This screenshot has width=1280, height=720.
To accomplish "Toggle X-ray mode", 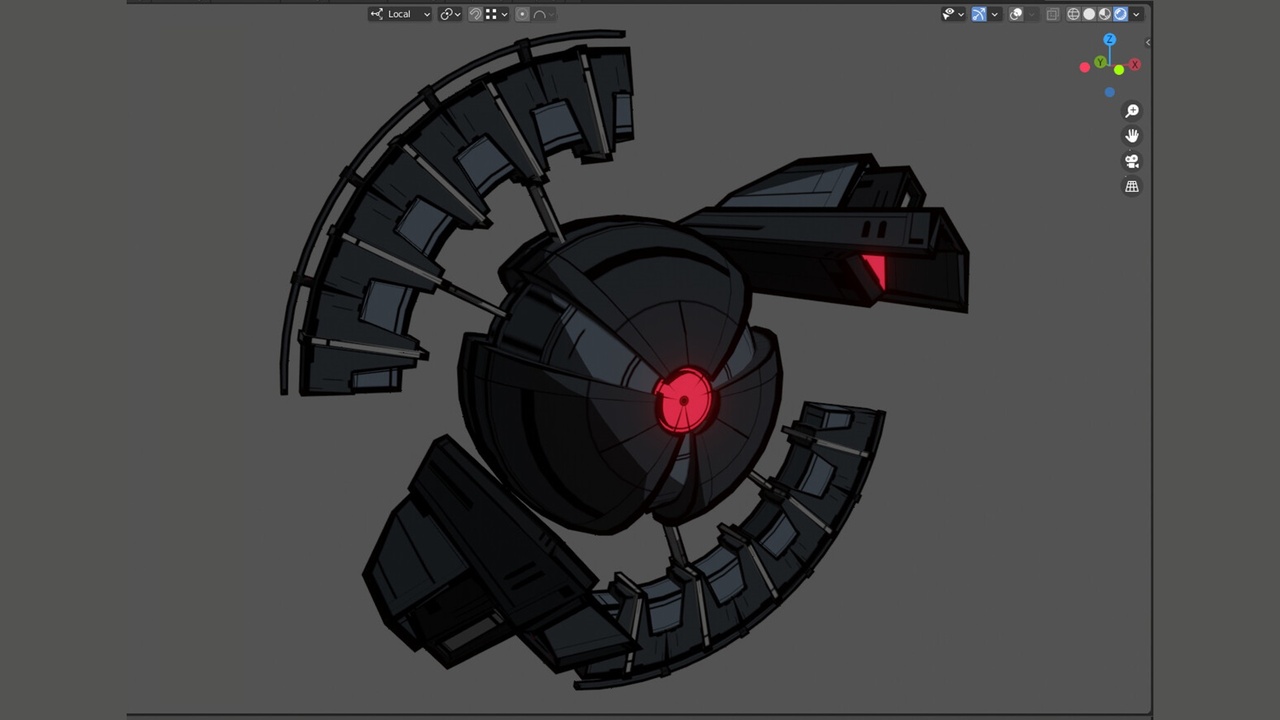I will point(1052,14).
